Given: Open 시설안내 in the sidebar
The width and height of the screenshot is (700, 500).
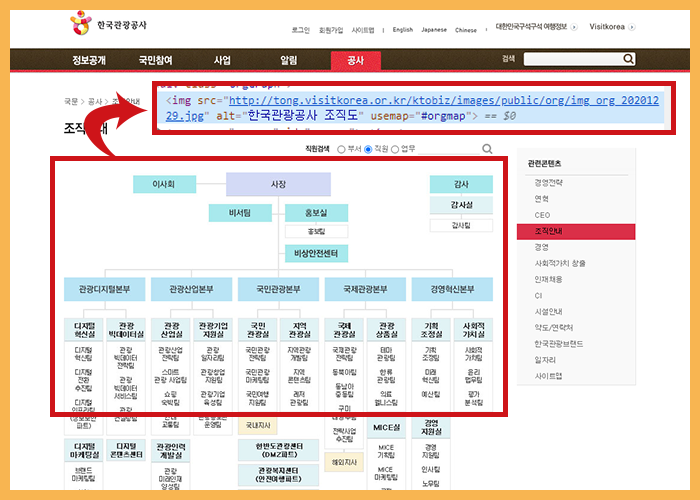Looking at the screenshot, I should (x=549, y=312).
